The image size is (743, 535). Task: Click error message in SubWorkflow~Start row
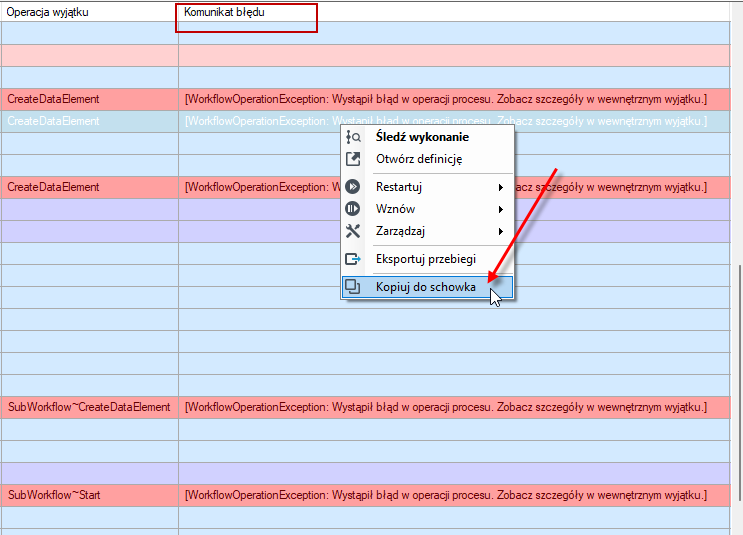click(454, 495)
